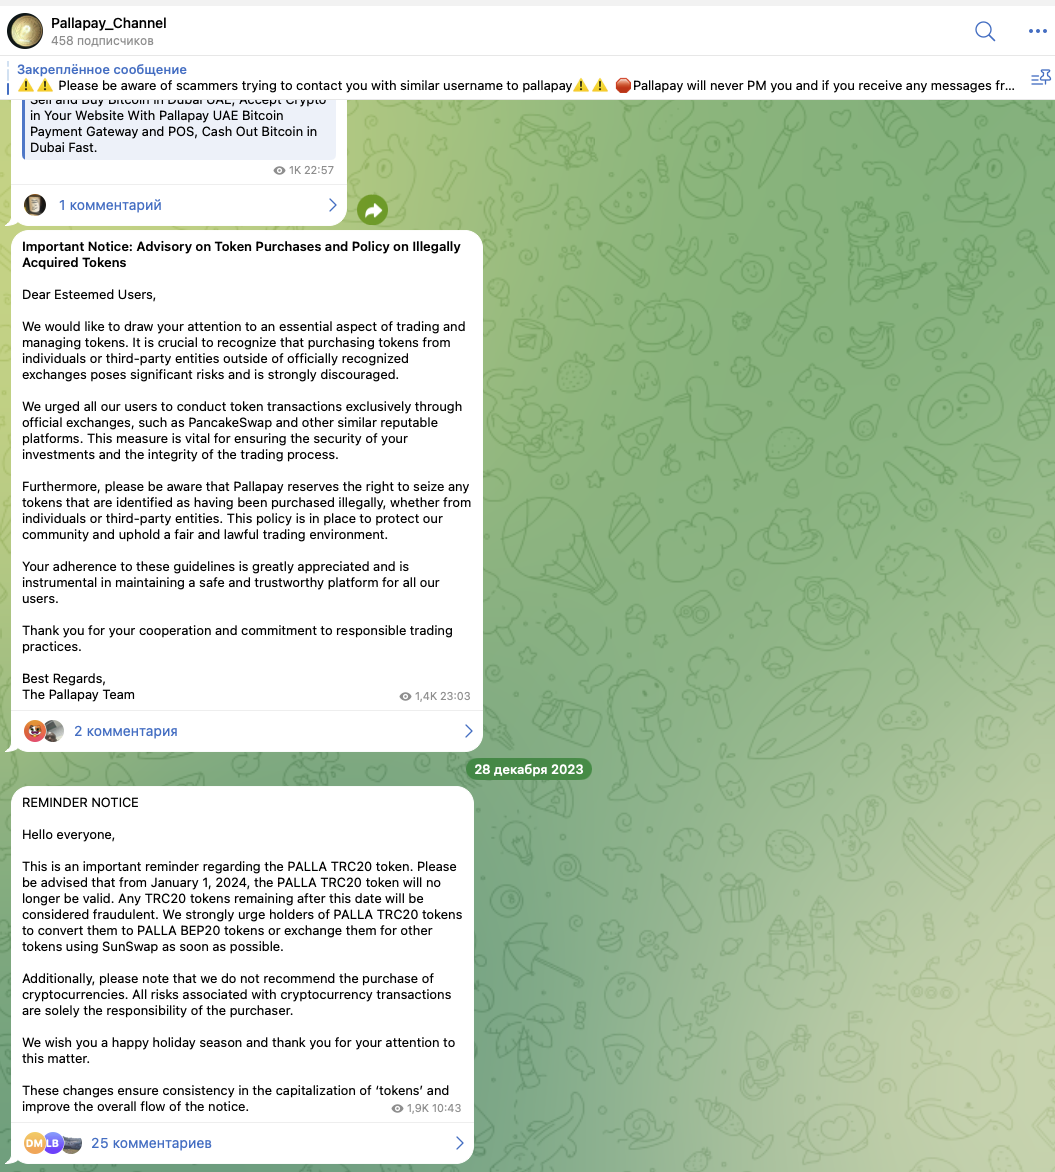Click commenter avatars beside 2 комментария

43,731
